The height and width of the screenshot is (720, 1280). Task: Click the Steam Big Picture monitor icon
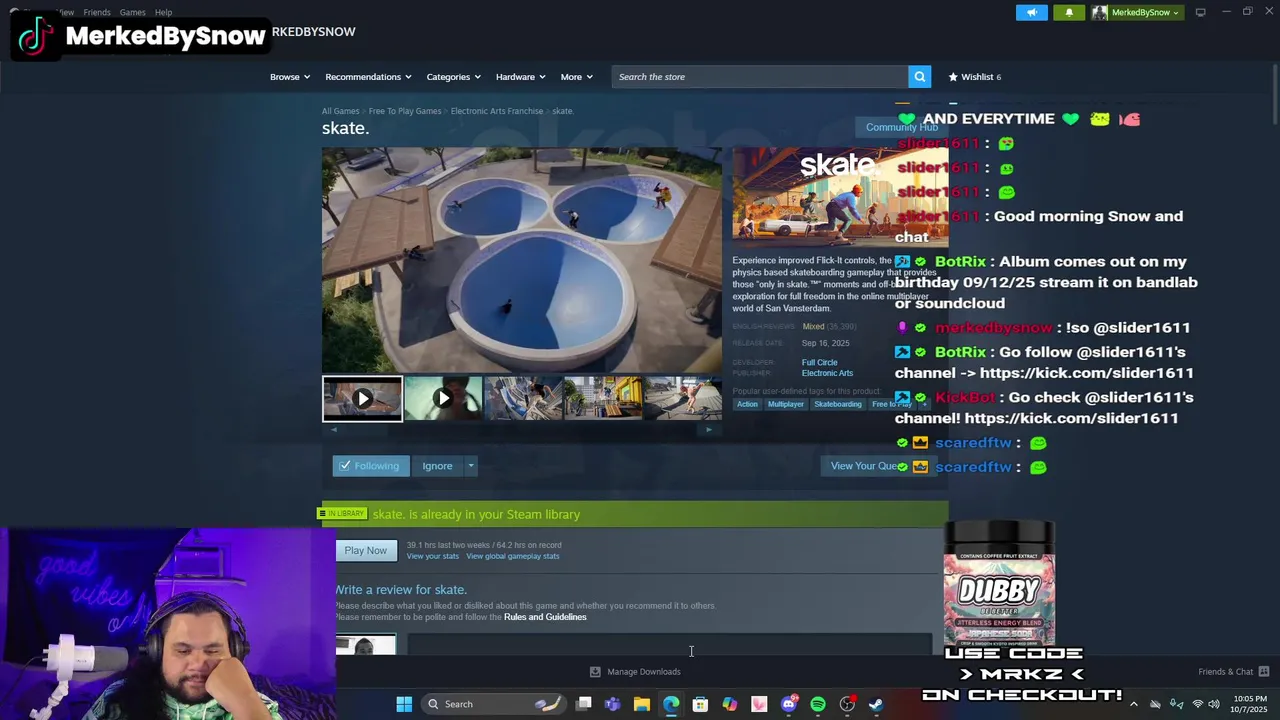(x=1200, y=12)
